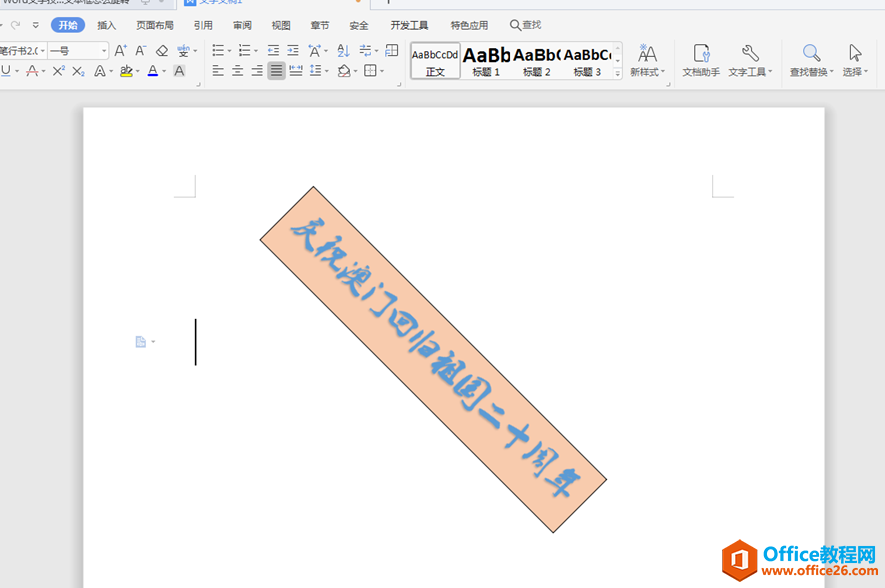Screen dimensions: 885x588
Task: Open the Chinese character layout tool
Action: coord(314,51)
